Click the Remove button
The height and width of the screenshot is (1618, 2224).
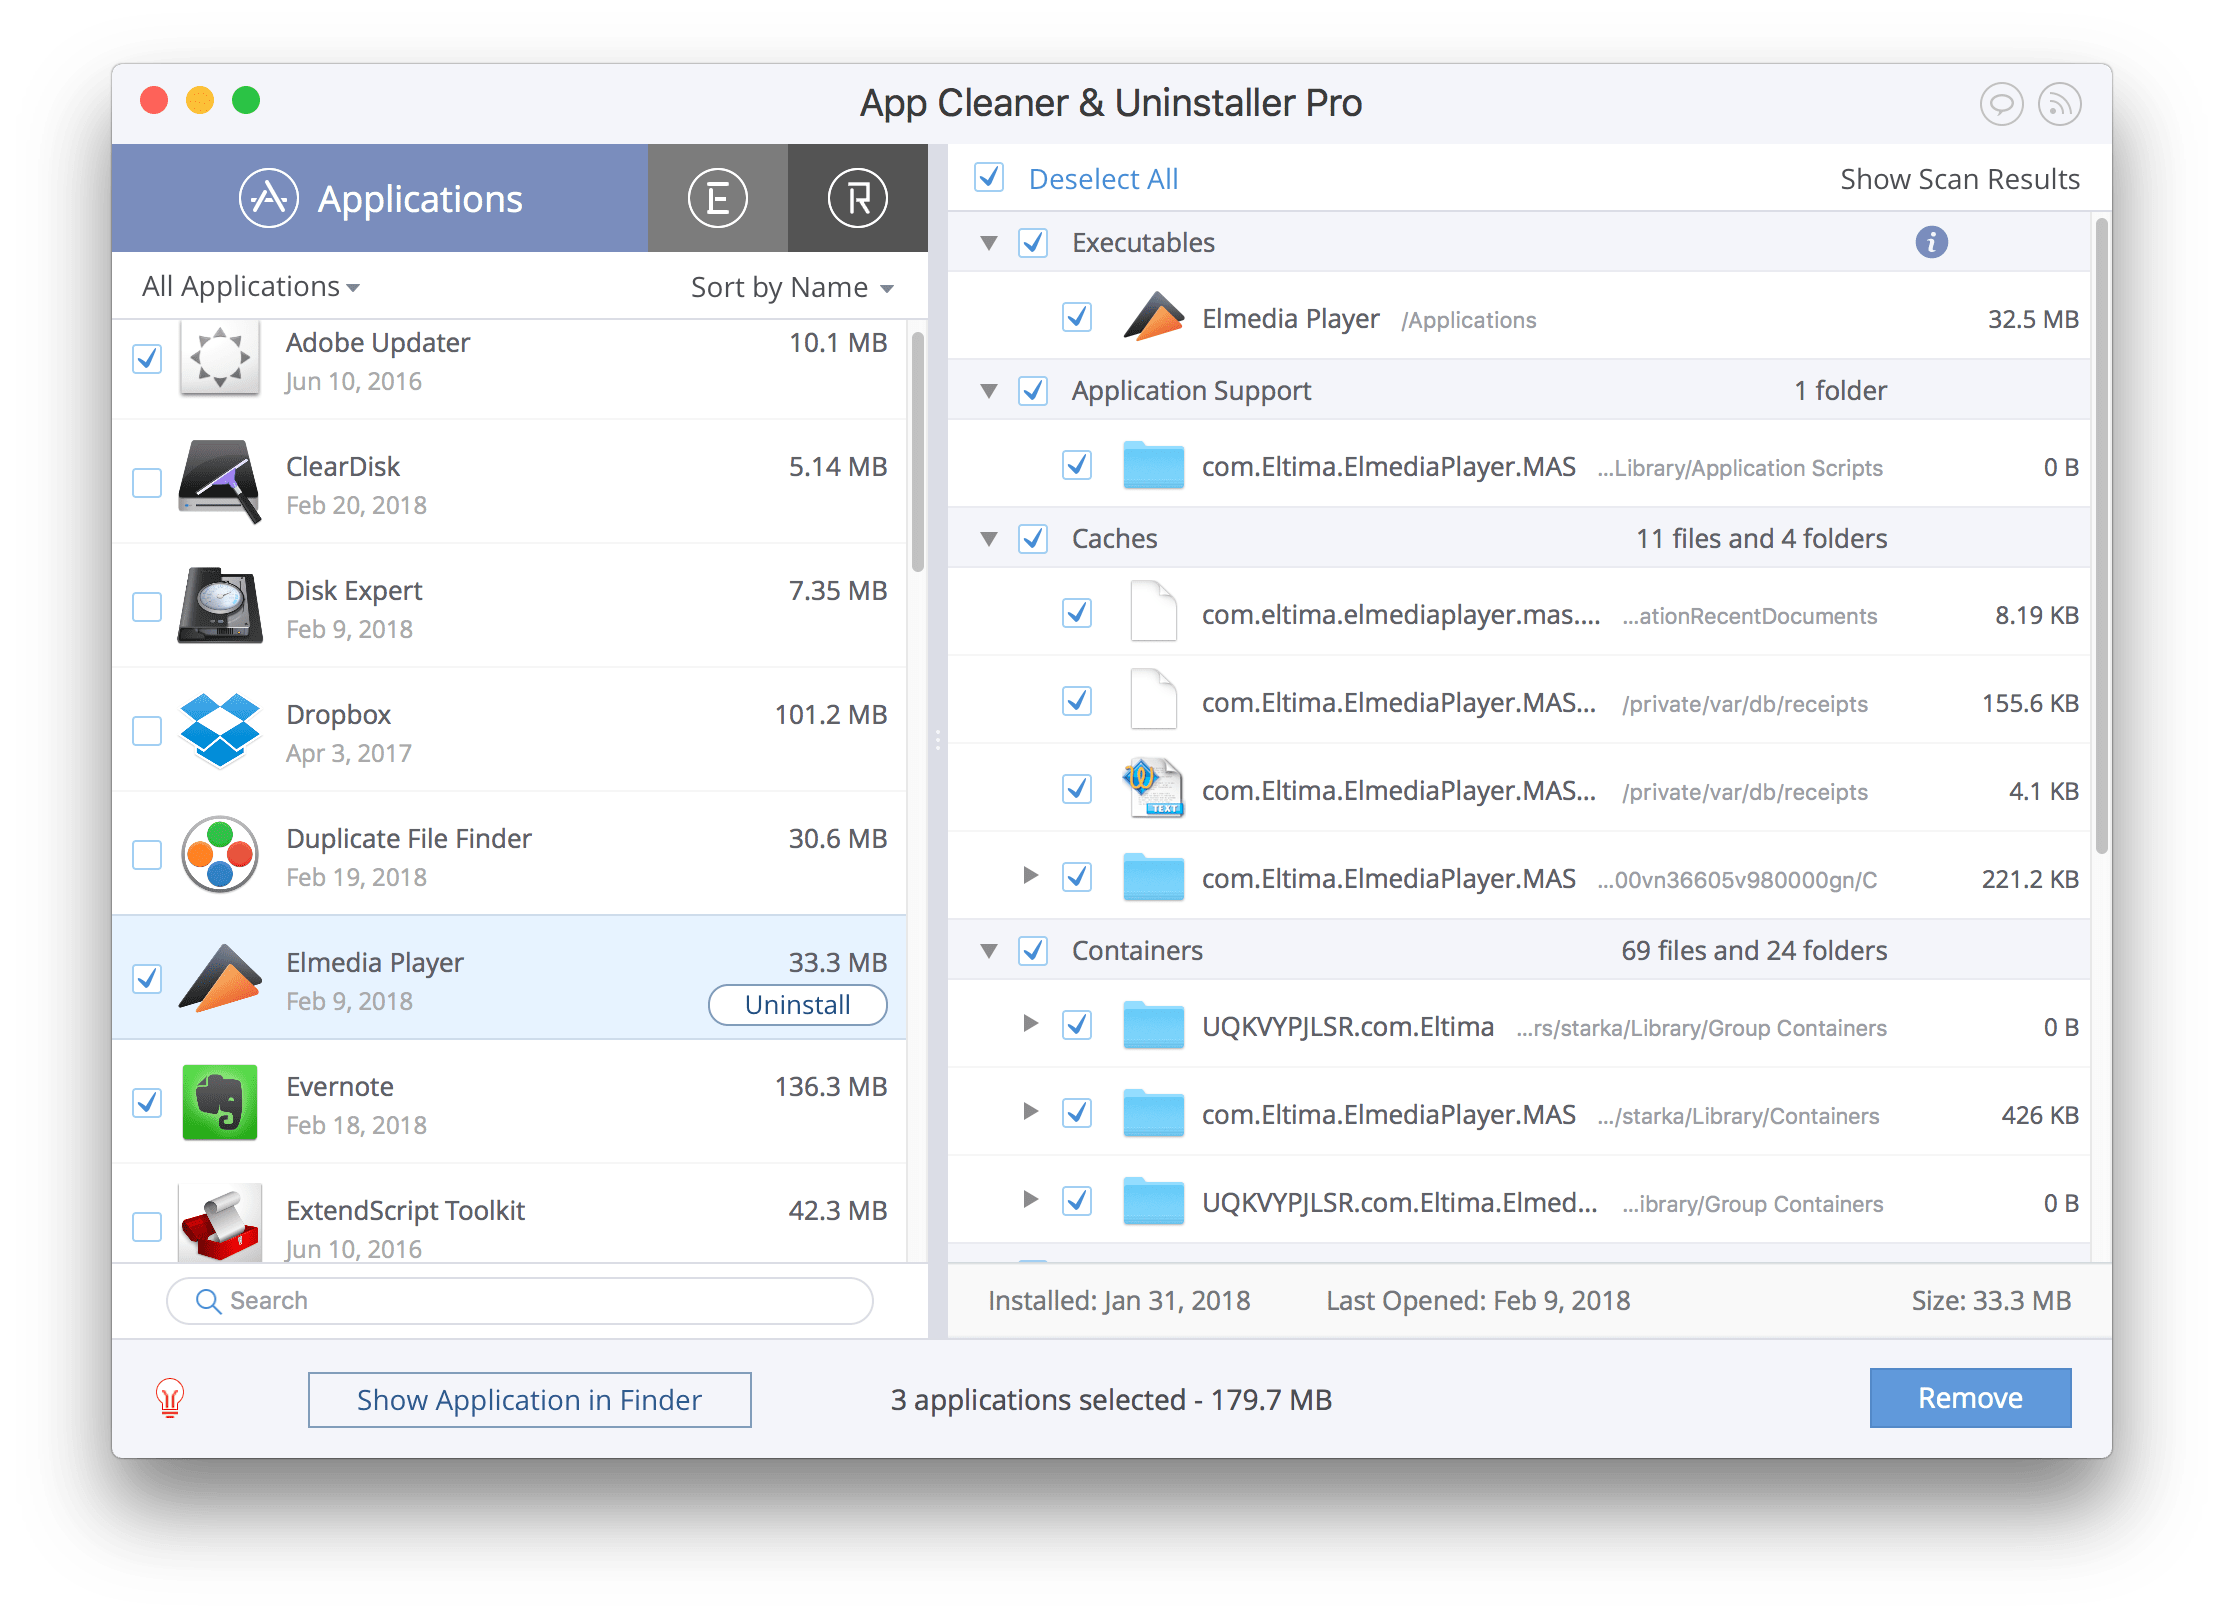tap(1969, 1398)
